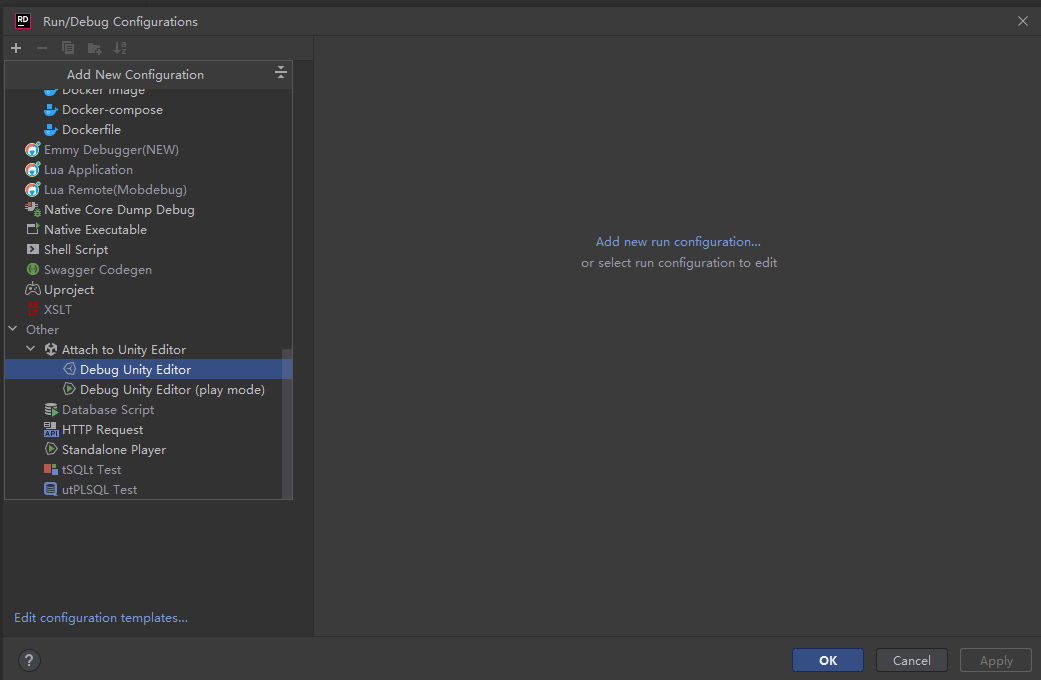Click the Sort Configurations icon
The image size is (1041, 680).
[x=120, y=48]
